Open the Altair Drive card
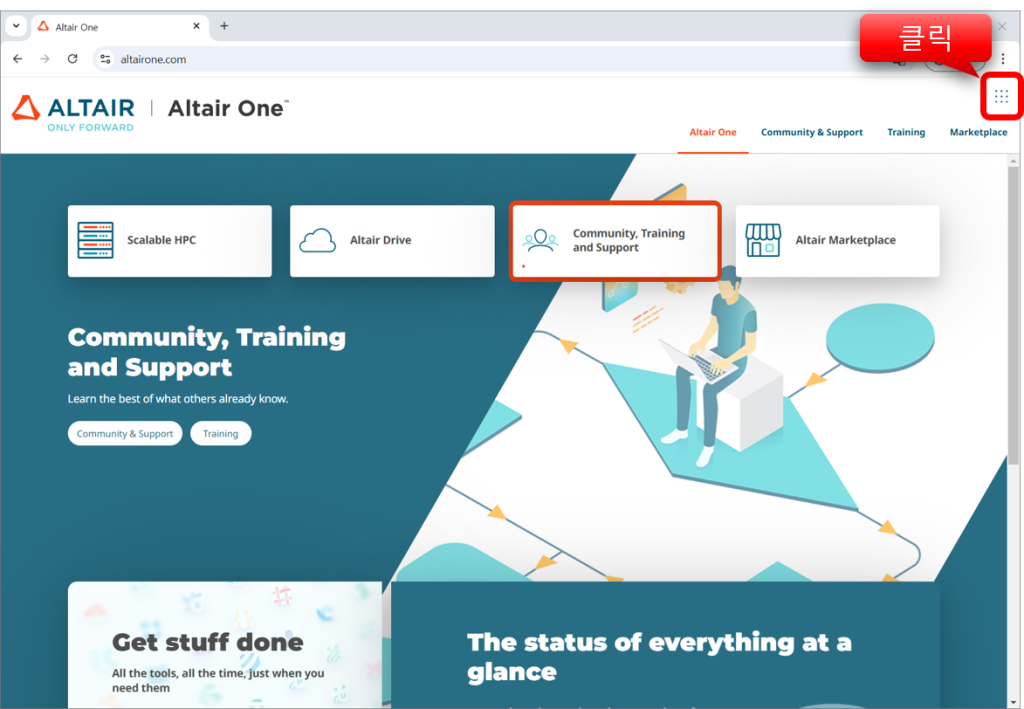1024x709 pixels. pyautogui.click(x=392, y=241)
